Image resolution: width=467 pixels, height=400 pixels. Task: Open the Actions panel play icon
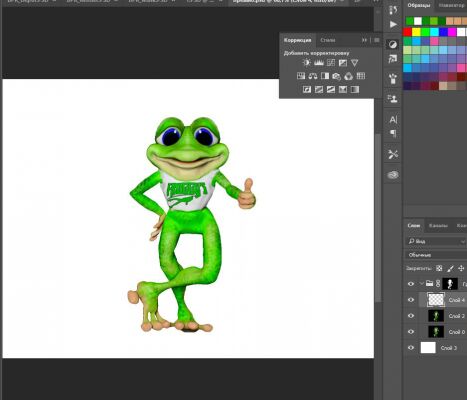[393, 24]
